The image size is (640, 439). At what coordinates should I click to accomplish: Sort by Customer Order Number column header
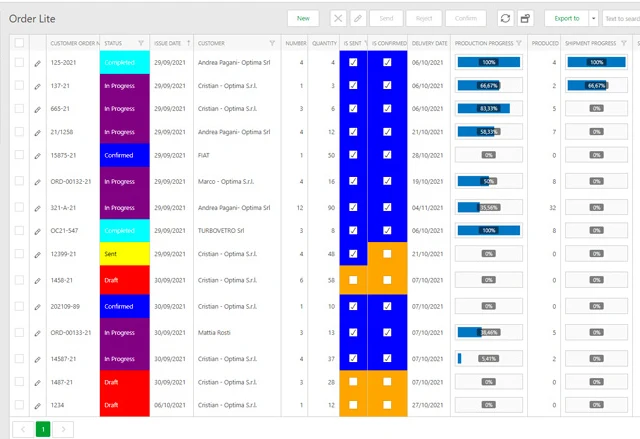75,43
